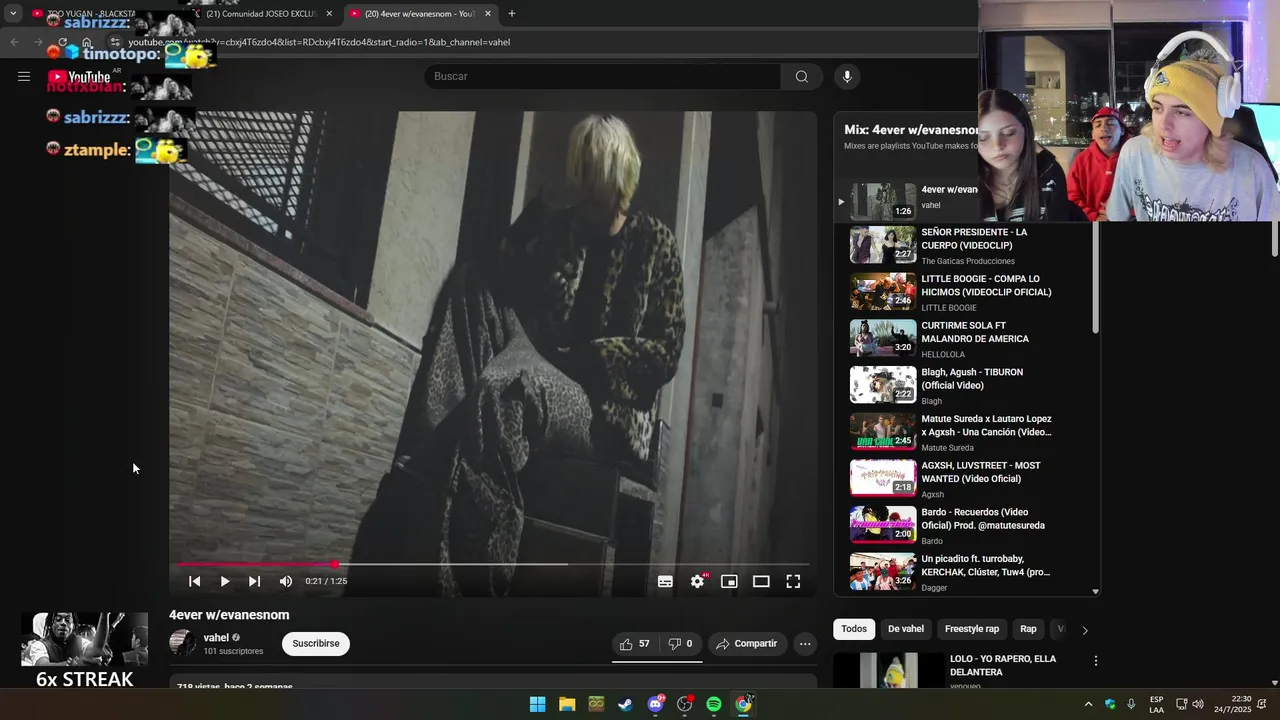Viewport: 1280px width, 720px height.
Task: Enter full screen video mode
Action: (x=793, y=581)
